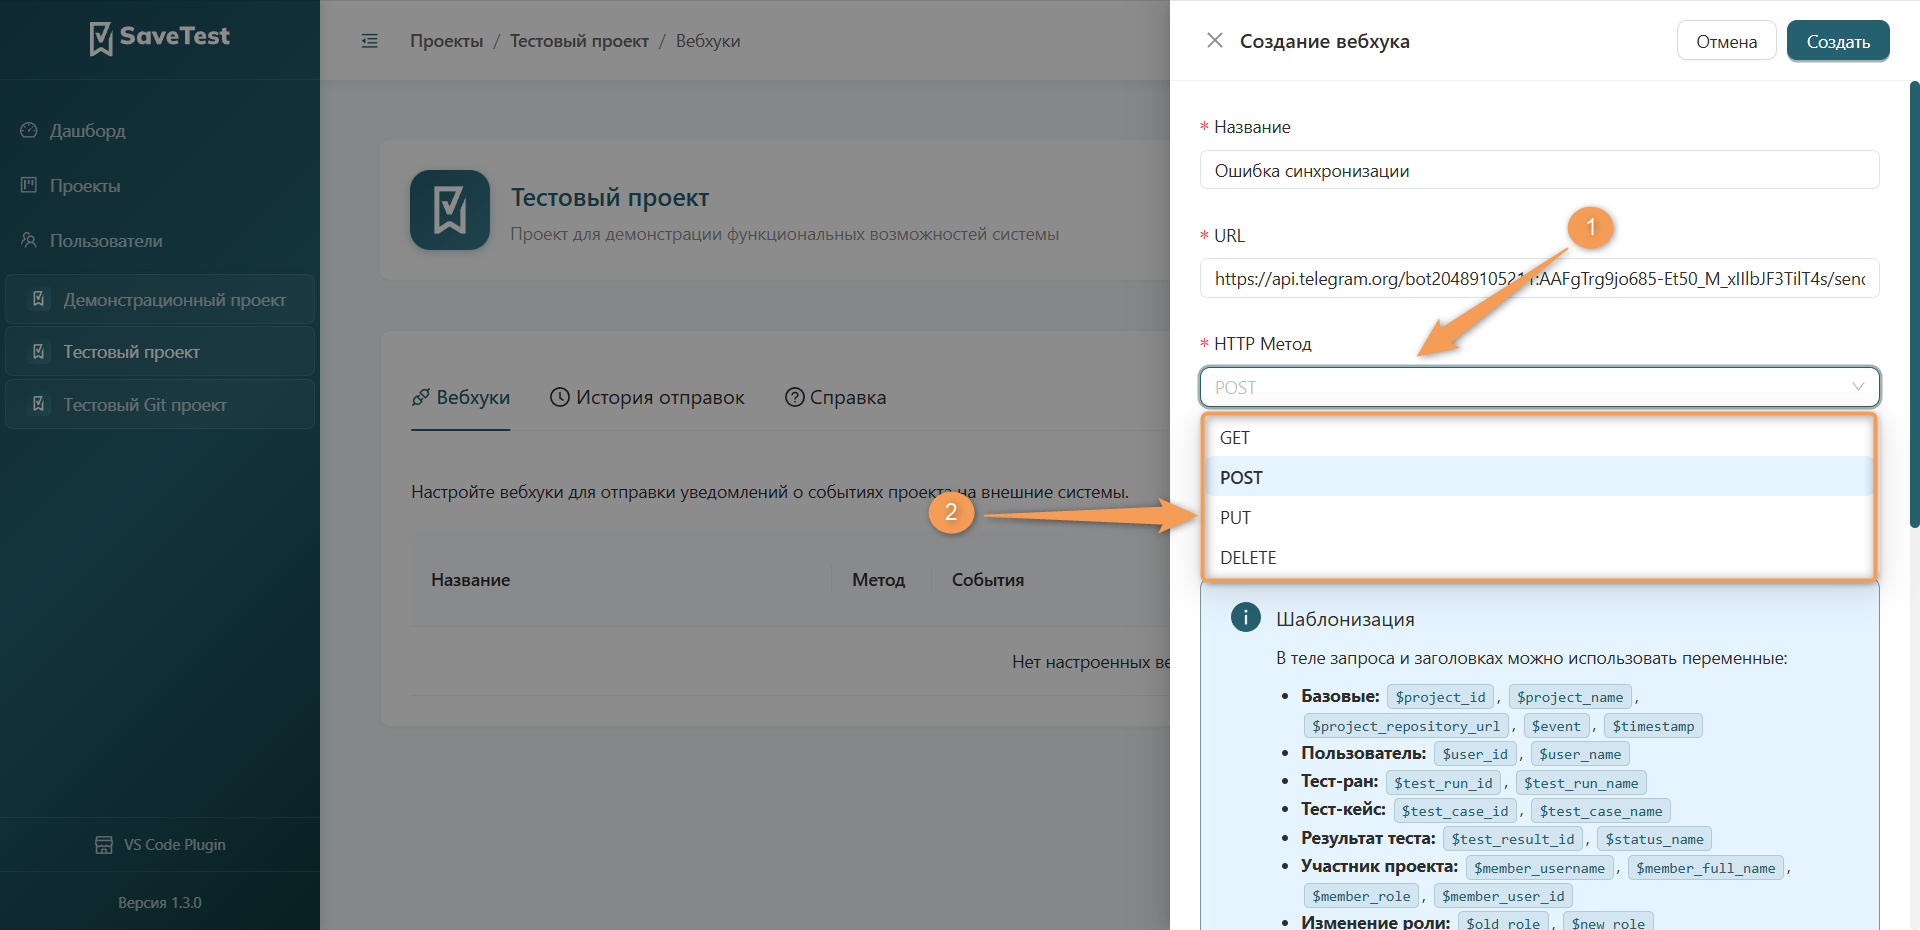Collapse sidebar with the menu fold icon
Image resolution: width=1920 pixels, height=930 pixels.
[370, 41]
